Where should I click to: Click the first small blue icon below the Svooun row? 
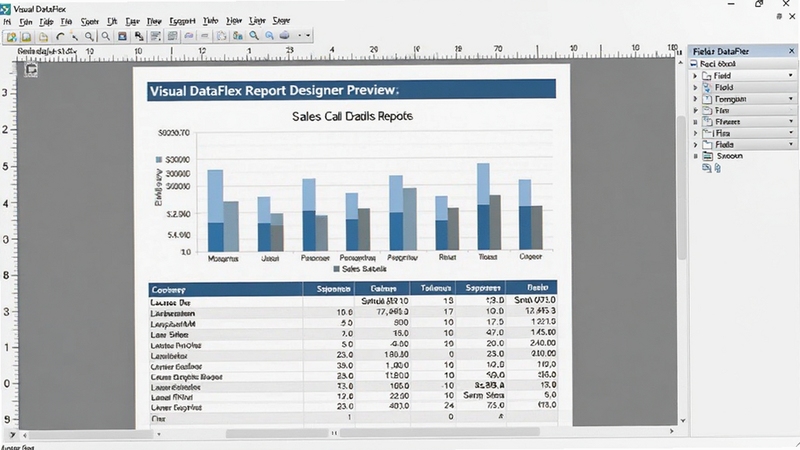[x=707, y=168]
